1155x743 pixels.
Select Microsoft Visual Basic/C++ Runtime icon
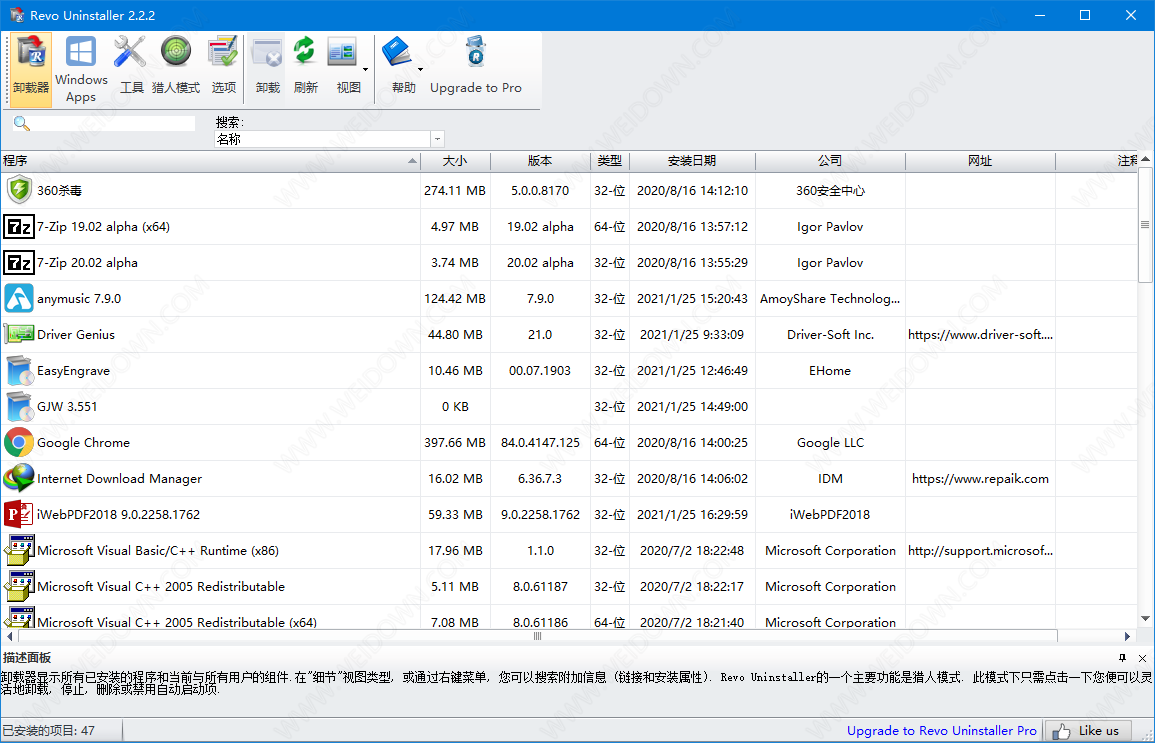pos(19,550)
